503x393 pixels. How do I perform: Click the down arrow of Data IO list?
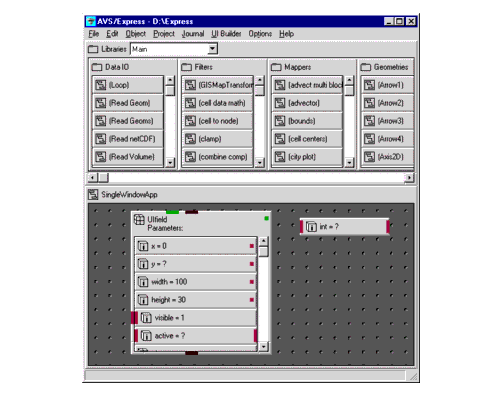(x=170, y=162)
